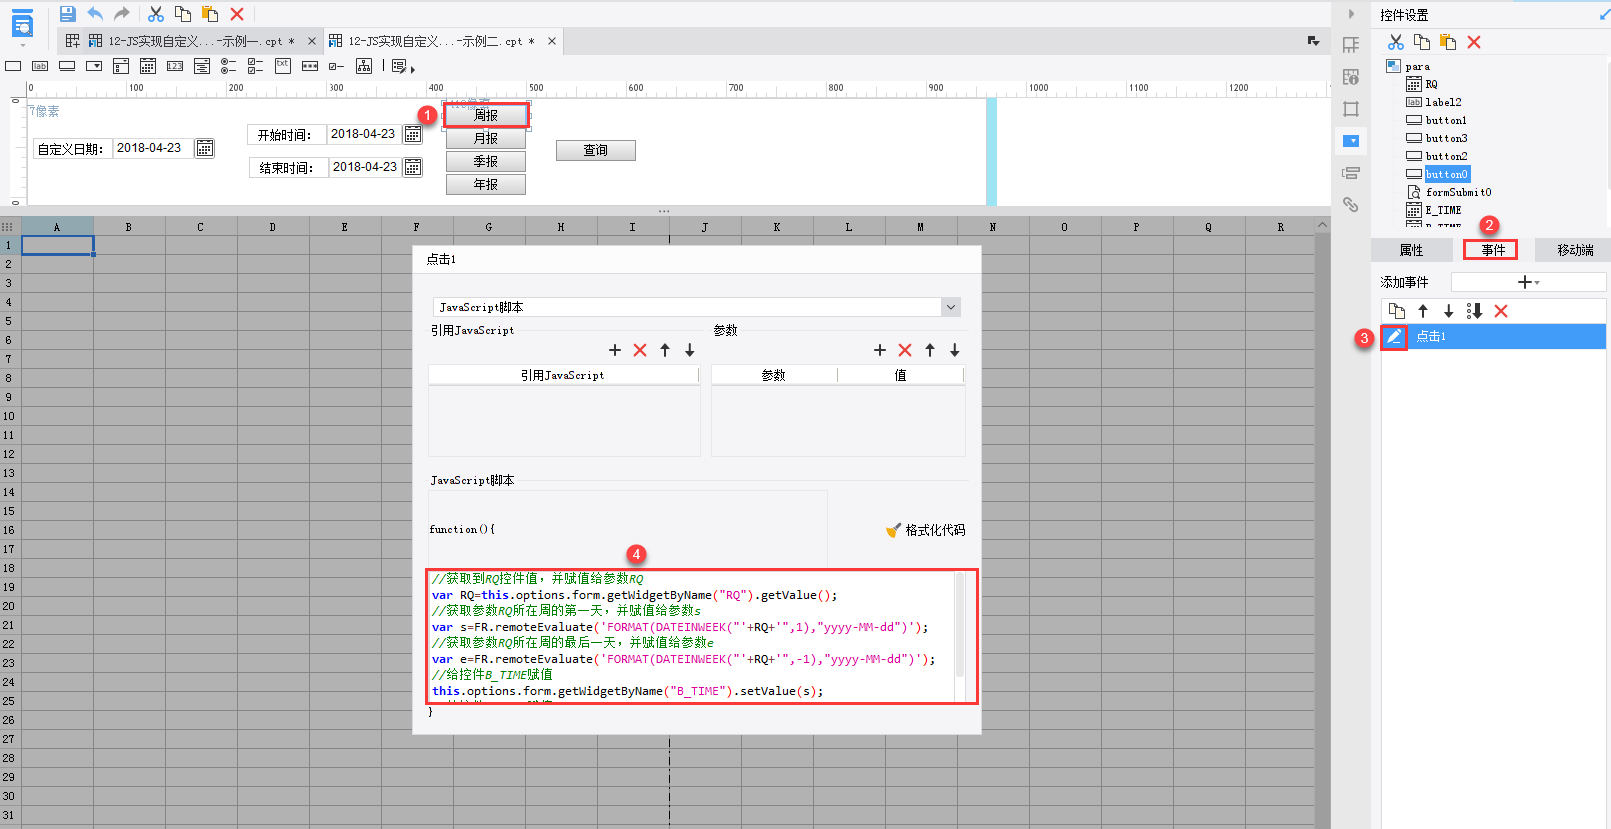Open the 属性 tab
The image size is (1611, 829).
click(1411, 250)
